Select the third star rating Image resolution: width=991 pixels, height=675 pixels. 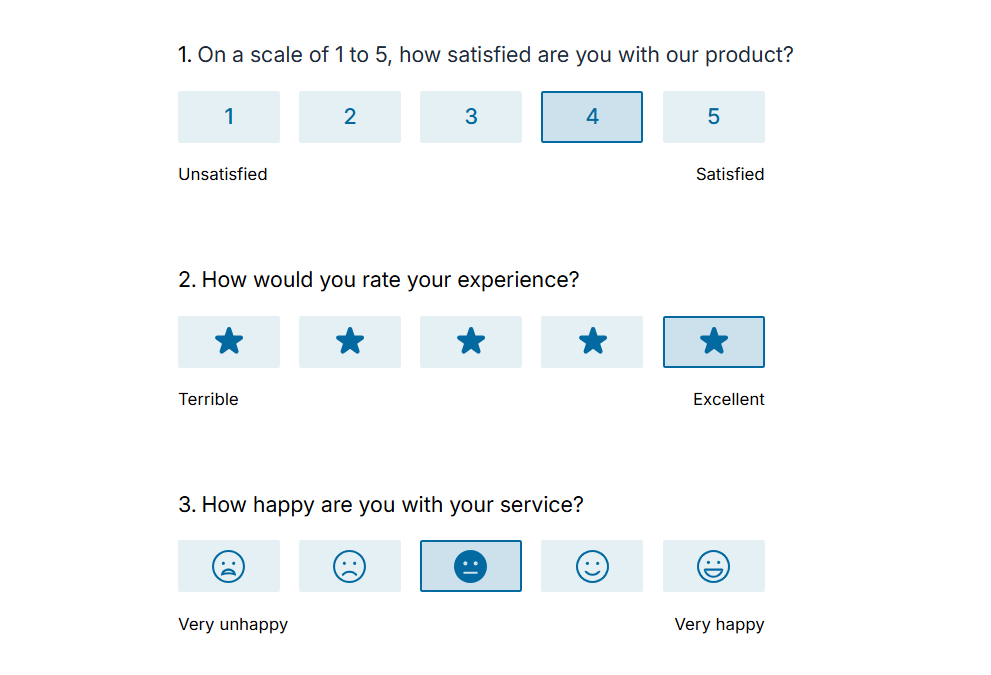coord(471,342)
